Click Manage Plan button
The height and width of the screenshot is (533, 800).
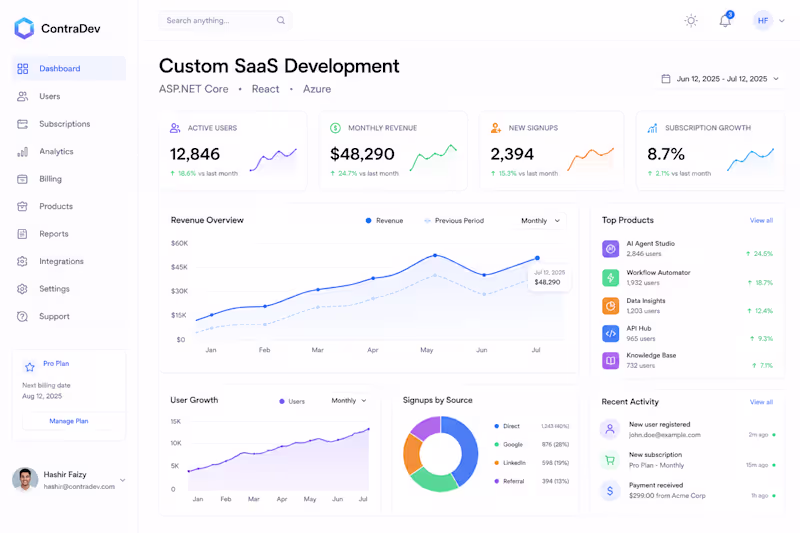point(69,421)
